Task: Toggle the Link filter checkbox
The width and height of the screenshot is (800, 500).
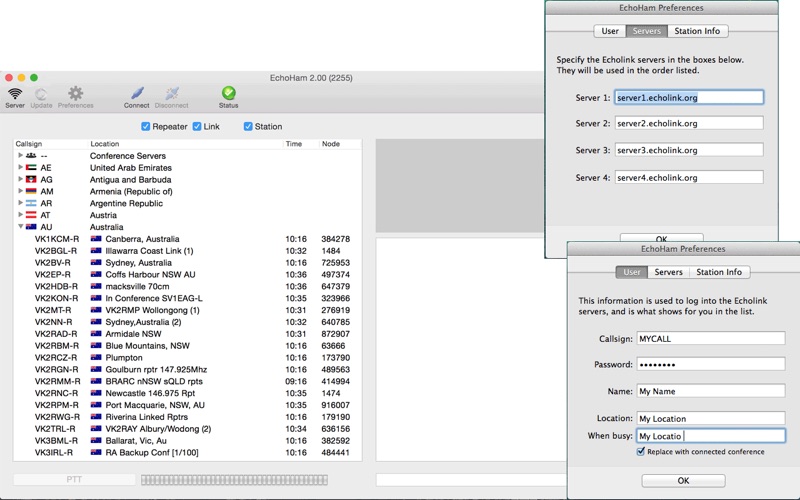Action: click(197, 127)
